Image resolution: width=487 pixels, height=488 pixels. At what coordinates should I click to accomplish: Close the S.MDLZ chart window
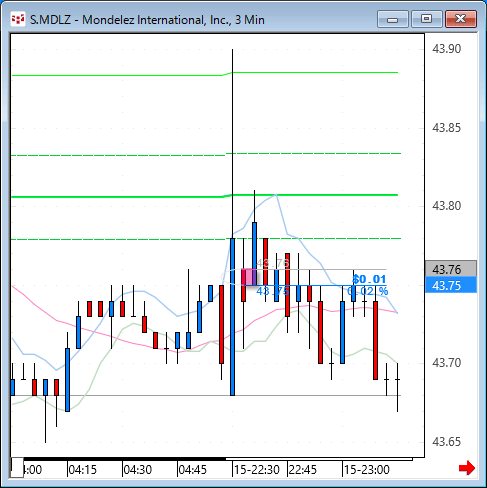(461, 19)
